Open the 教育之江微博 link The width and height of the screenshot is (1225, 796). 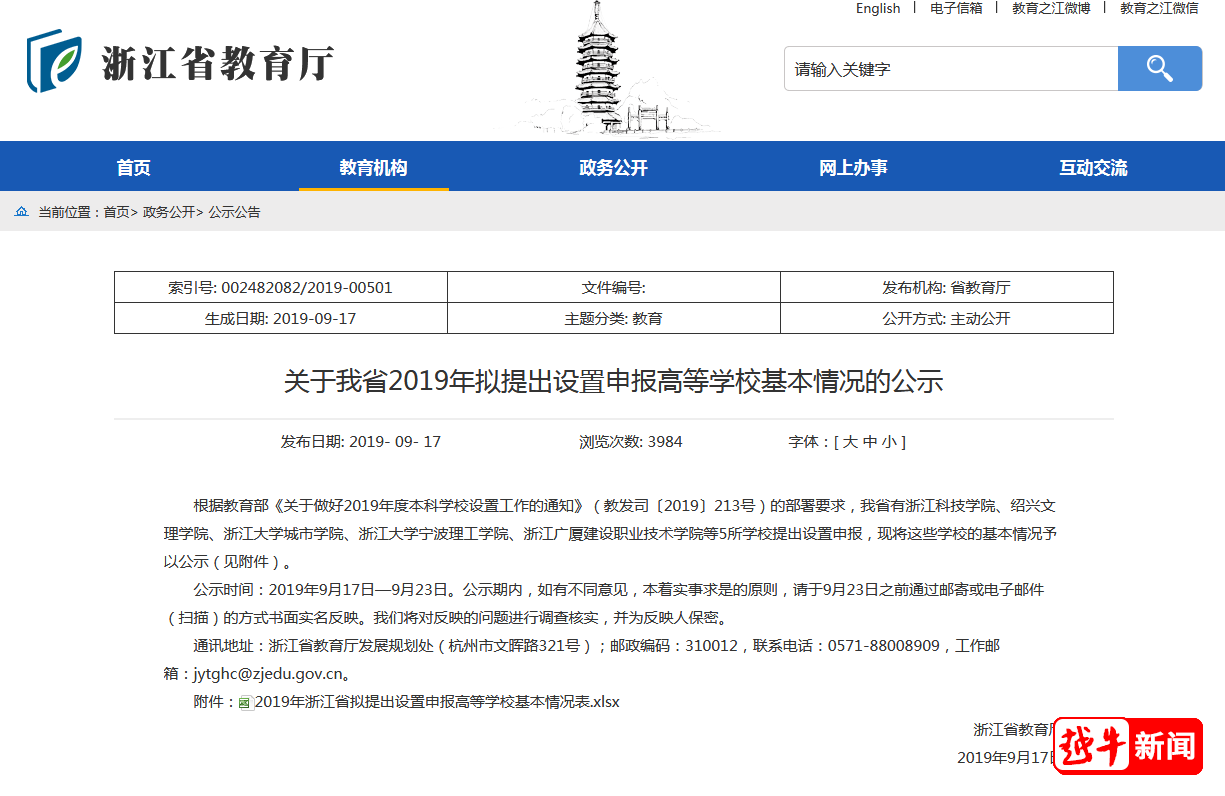pos(1050,9)
